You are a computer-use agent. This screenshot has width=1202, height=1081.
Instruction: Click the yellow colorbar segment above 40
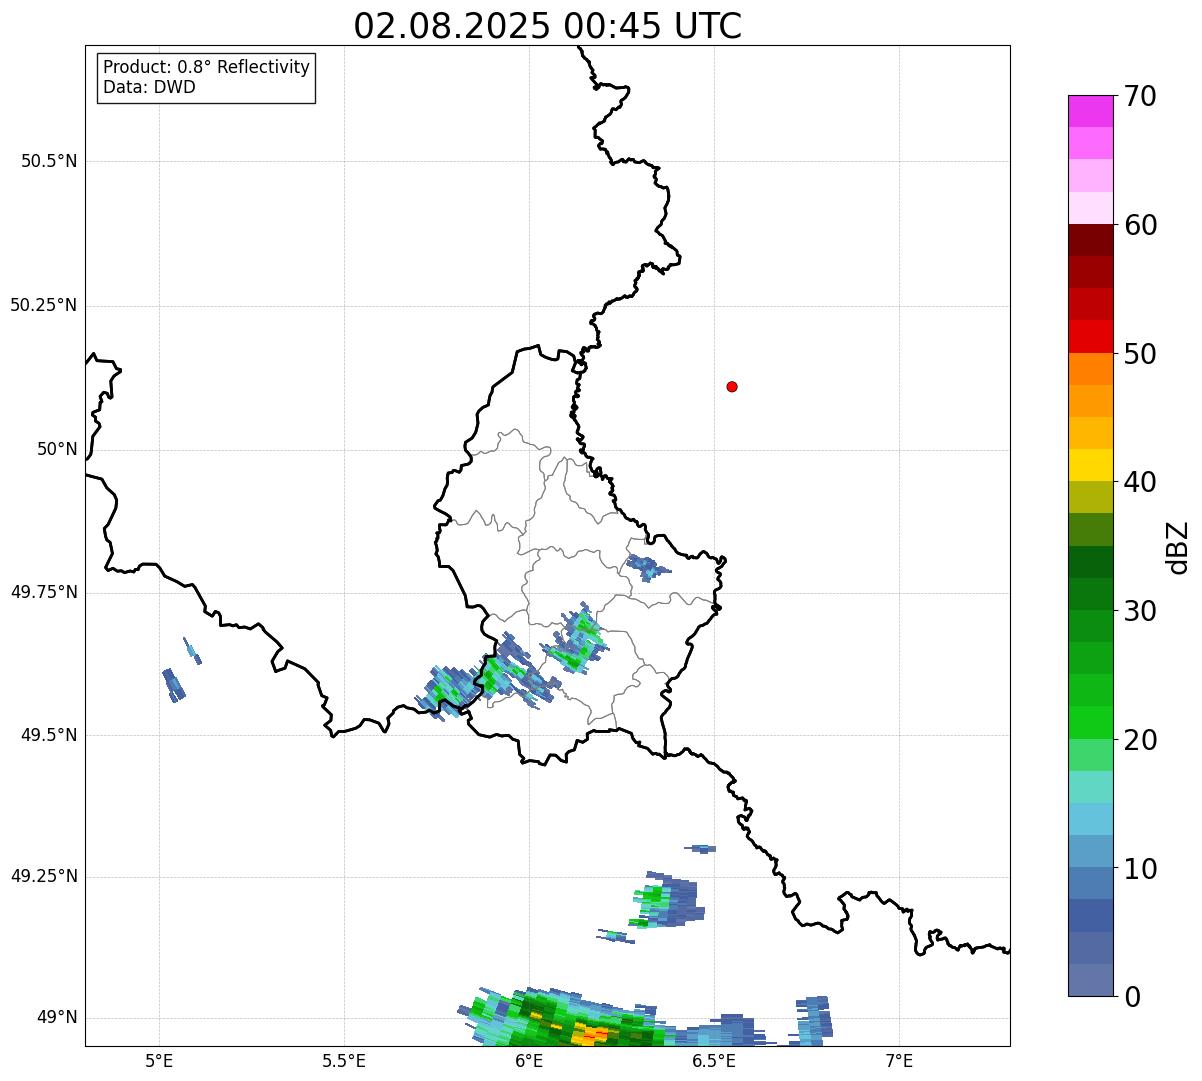[1090, 465]
